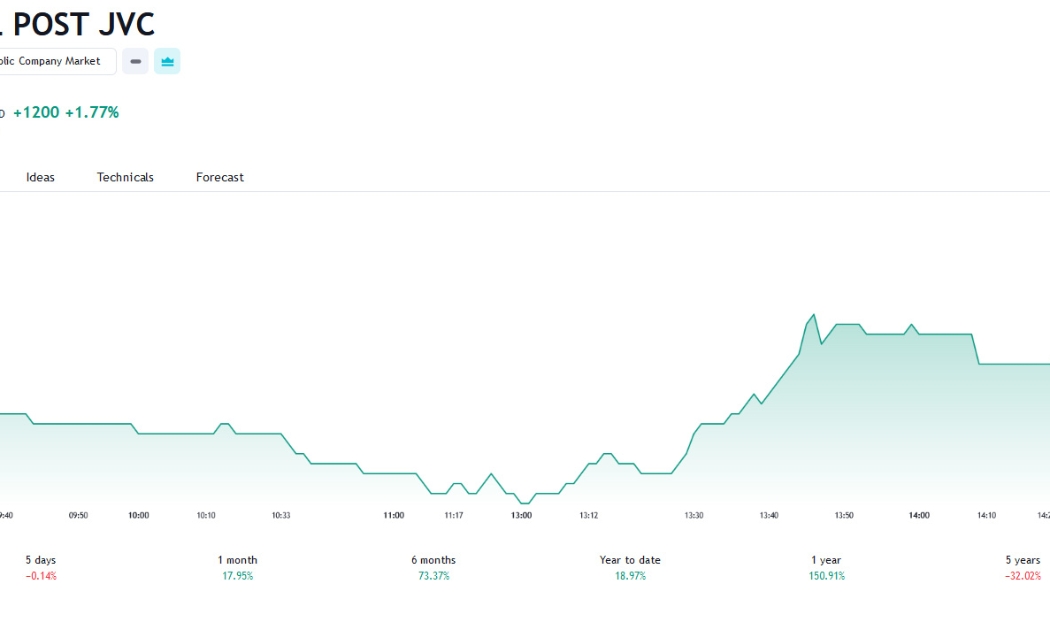Click the 14:00 time axis label

(x=919, y=516)
